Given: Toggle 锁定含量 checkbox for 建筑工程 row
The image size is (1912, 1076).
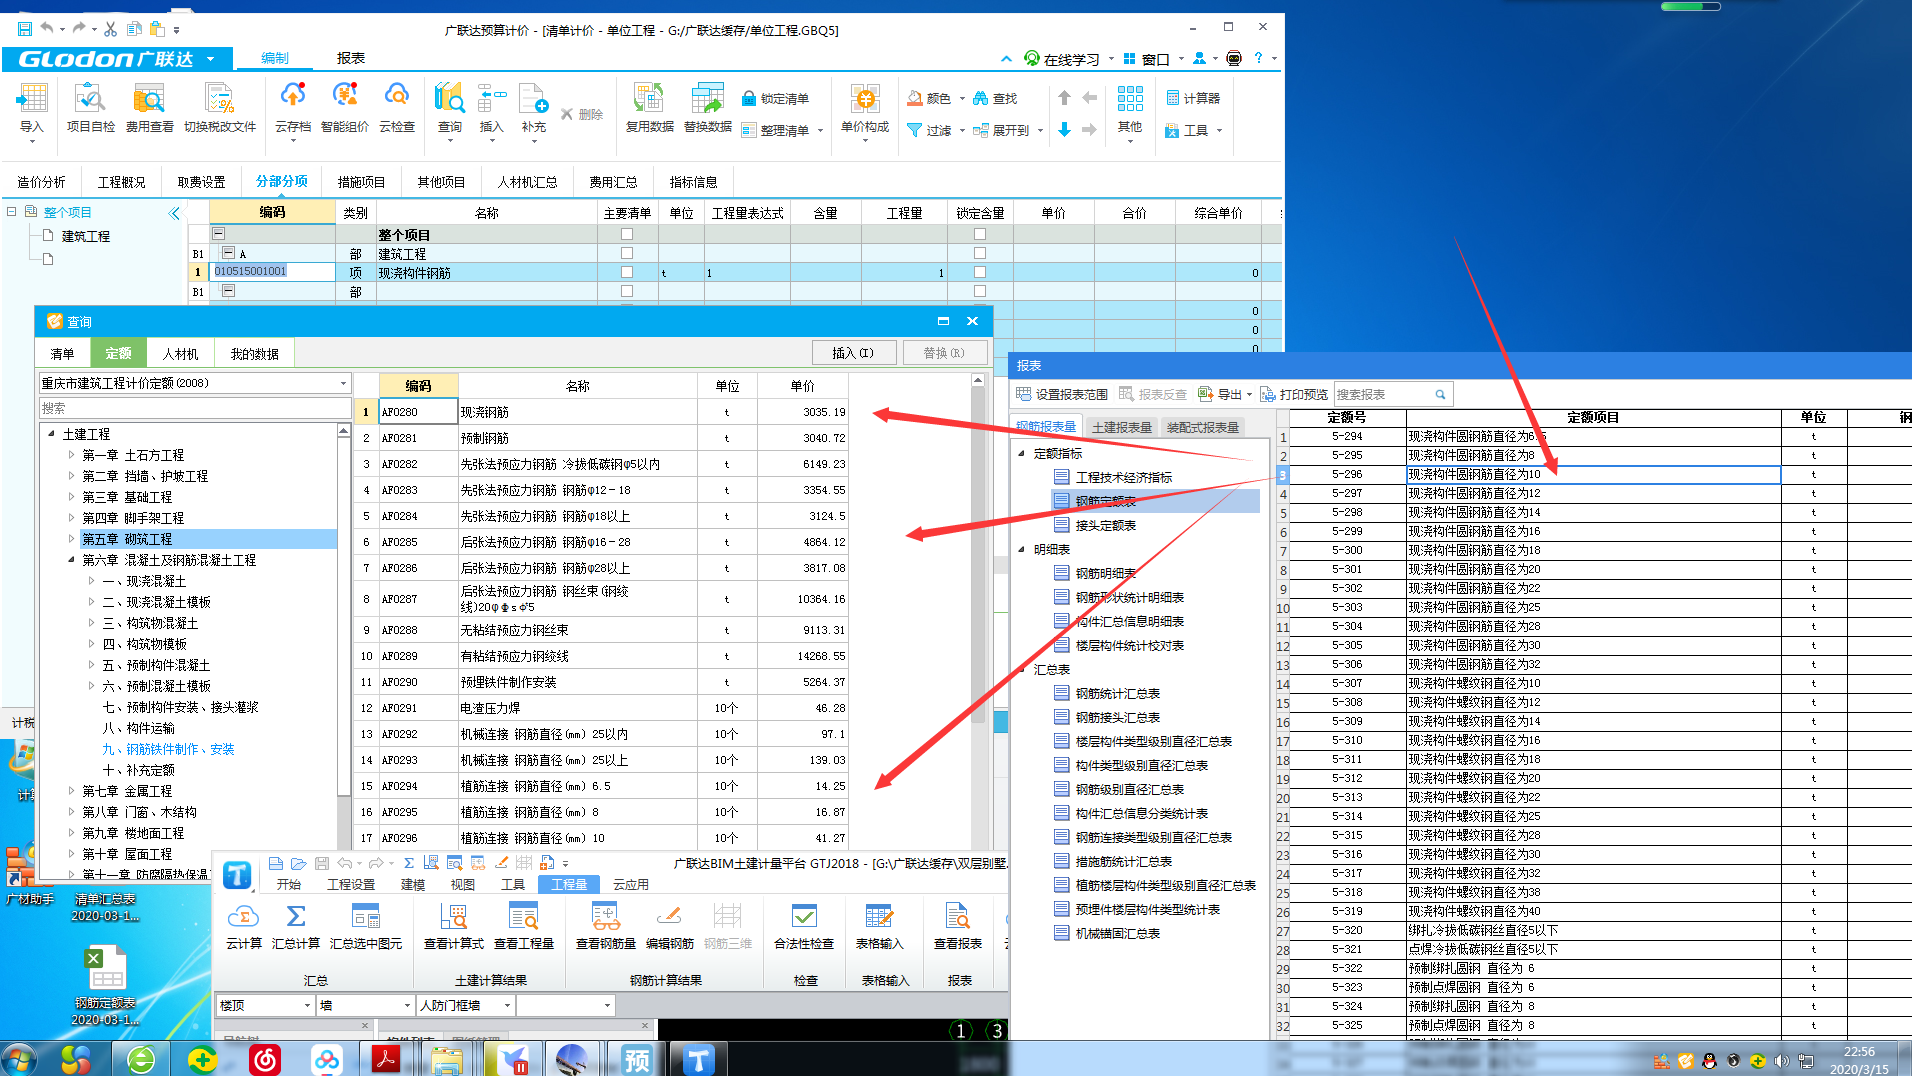Looking at the screenshot, I should pyautogui.click(x=980, y=253).
